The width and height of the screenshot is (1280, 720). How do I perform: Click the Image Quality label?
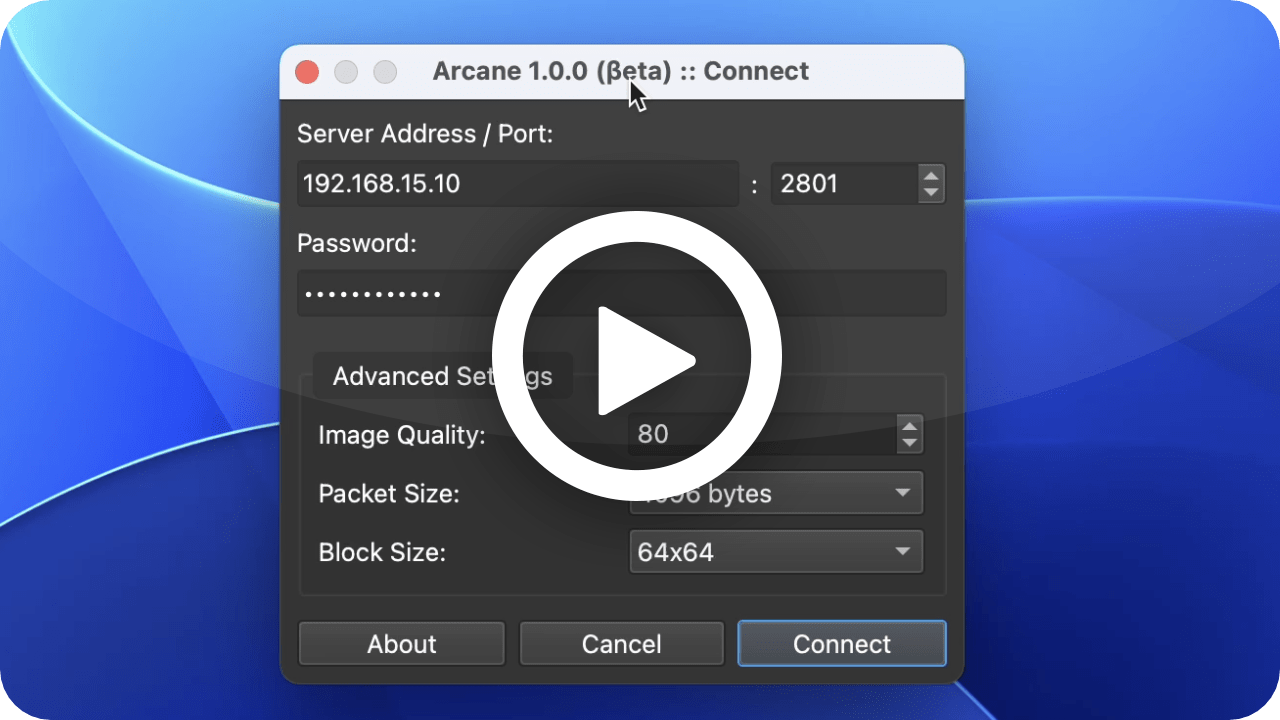402,435
